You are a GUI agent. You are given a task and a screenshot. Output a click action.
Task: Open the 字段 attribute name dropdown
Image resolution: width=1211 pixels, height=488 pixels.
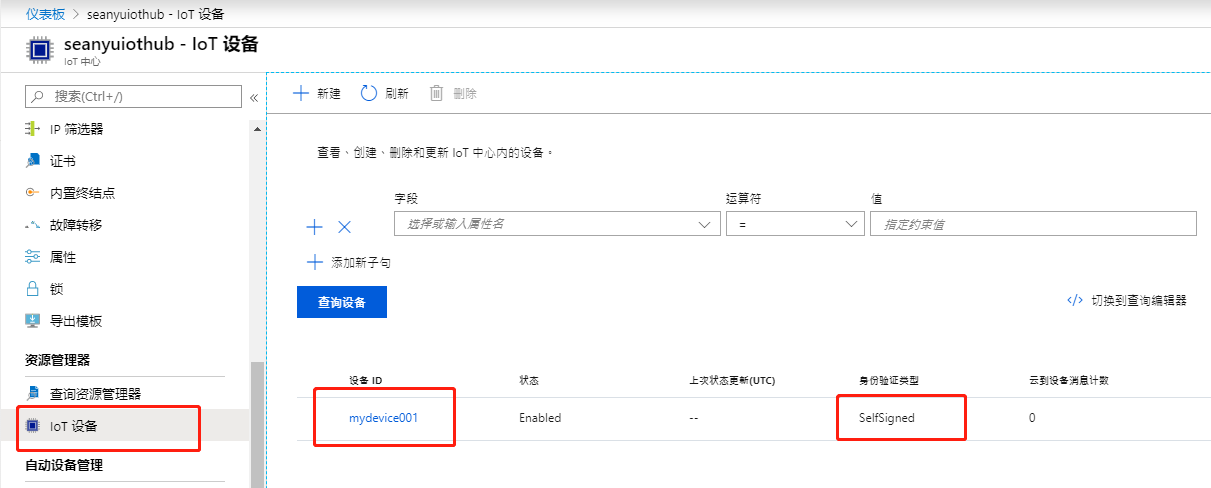point(557,224)
